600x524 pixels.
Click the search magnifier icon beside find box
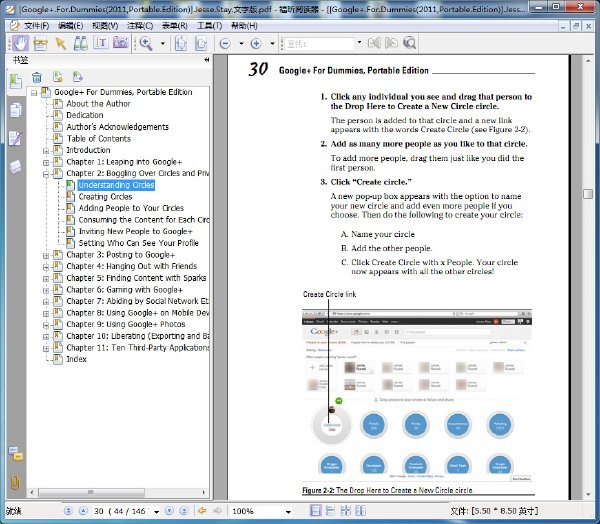click(x=409, y=43)
